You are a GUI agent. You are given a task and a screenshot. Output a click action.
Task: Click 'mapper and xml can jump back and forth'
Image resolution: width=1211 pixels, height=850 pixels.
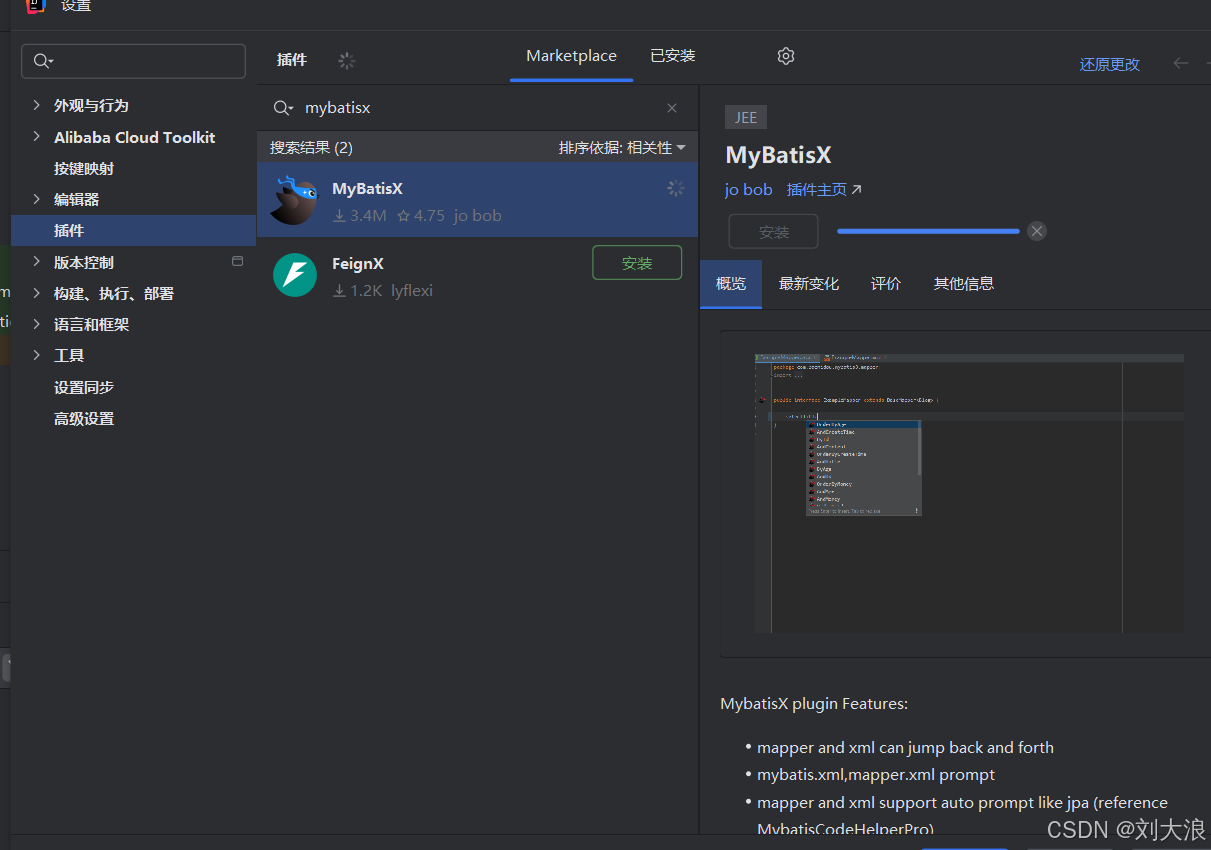(x=905, y=748)
